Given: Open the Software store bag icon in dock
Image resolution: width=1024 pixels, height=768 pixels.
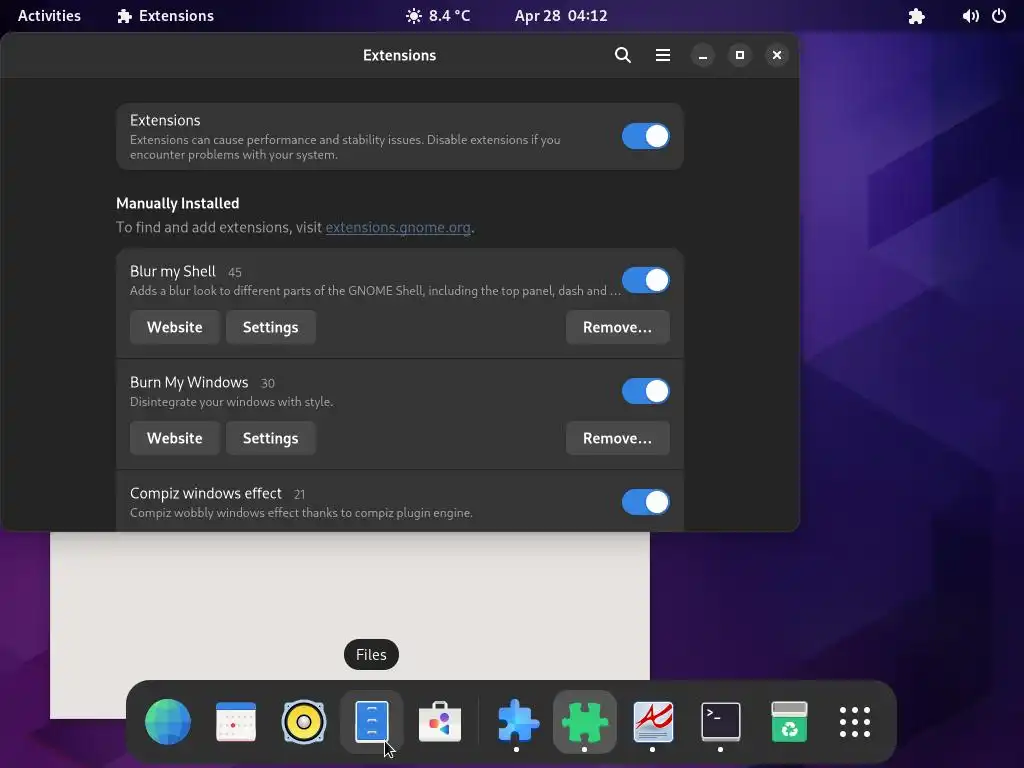Looking at the screenshot, I should click(440, 722).
